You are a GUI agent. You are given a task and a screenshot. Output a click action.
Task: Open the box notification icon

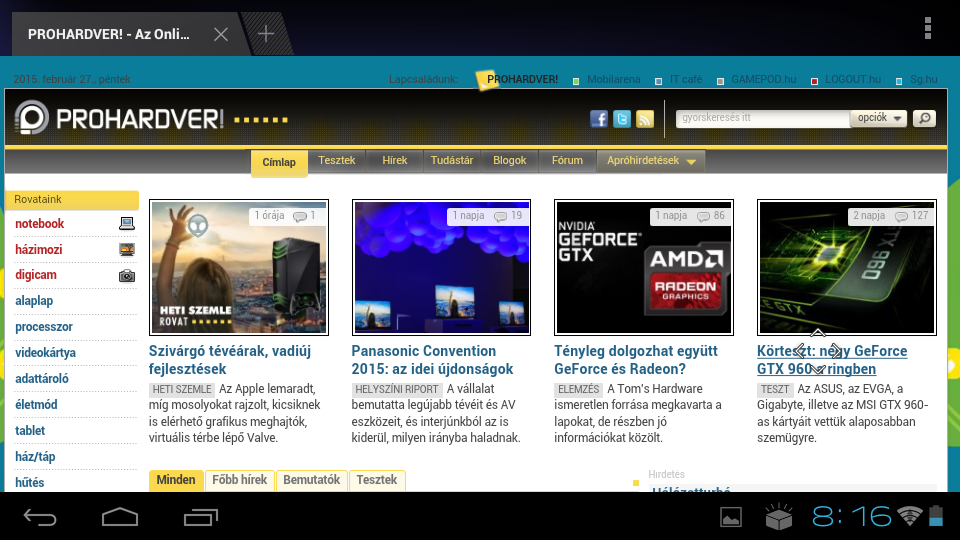[x=779, y=517]
